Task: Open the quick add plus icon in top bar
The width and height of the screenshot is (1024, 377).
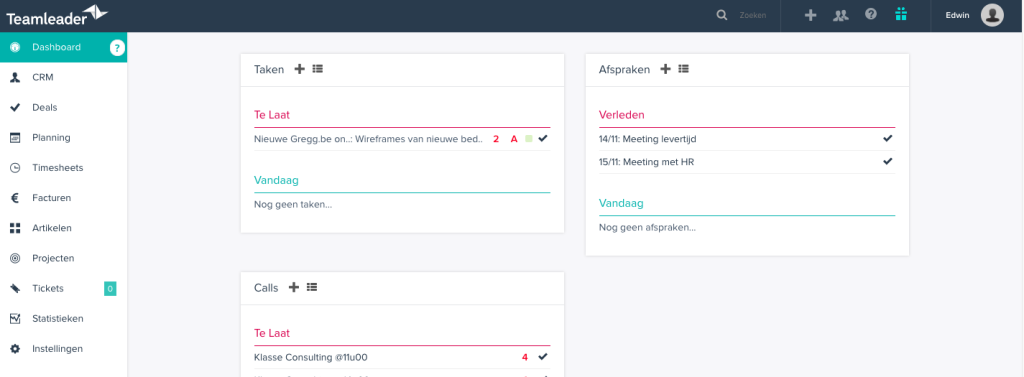Action: pos(810,15)
